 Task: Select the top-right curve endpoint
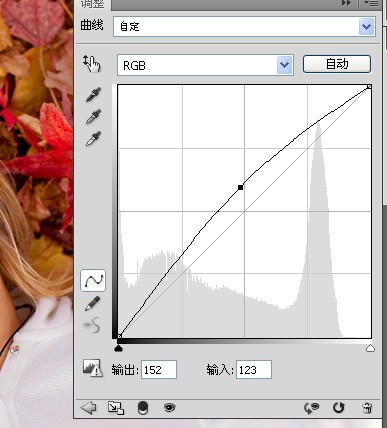369,87
